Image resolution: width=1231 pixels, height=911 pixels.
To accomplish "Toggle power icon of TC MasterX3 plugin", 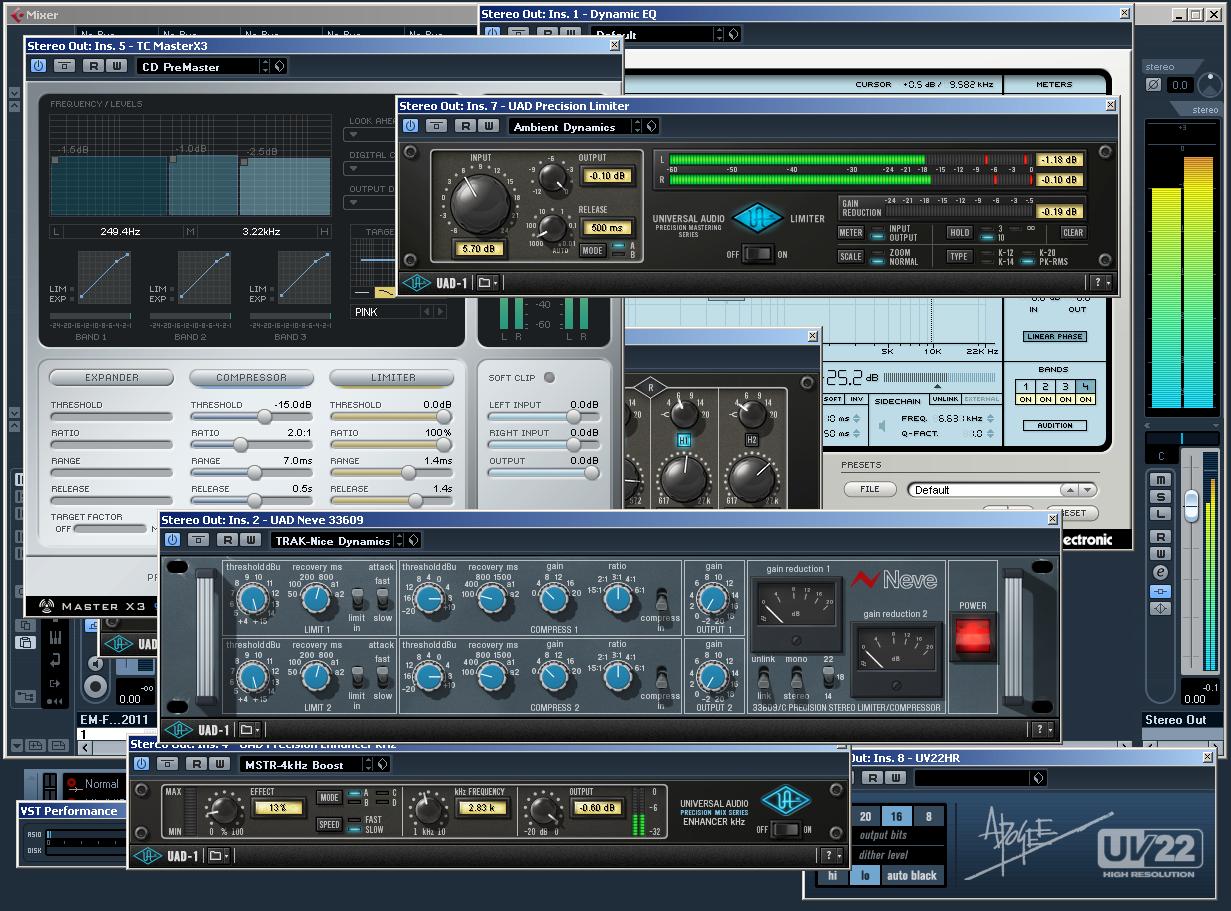I will click(38, 66).
